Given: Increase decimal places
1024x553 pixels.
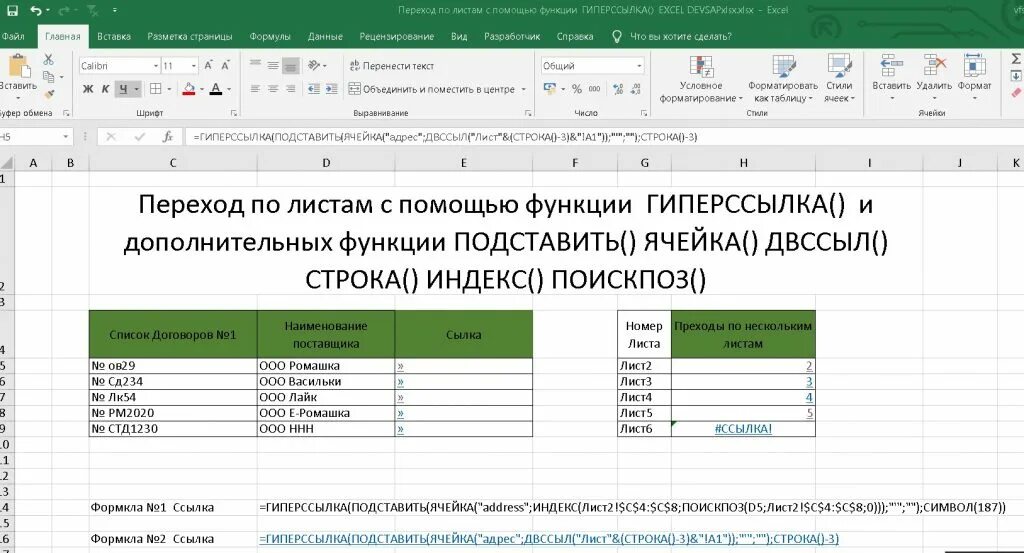Looking at the screenshot, I should 618,89.
